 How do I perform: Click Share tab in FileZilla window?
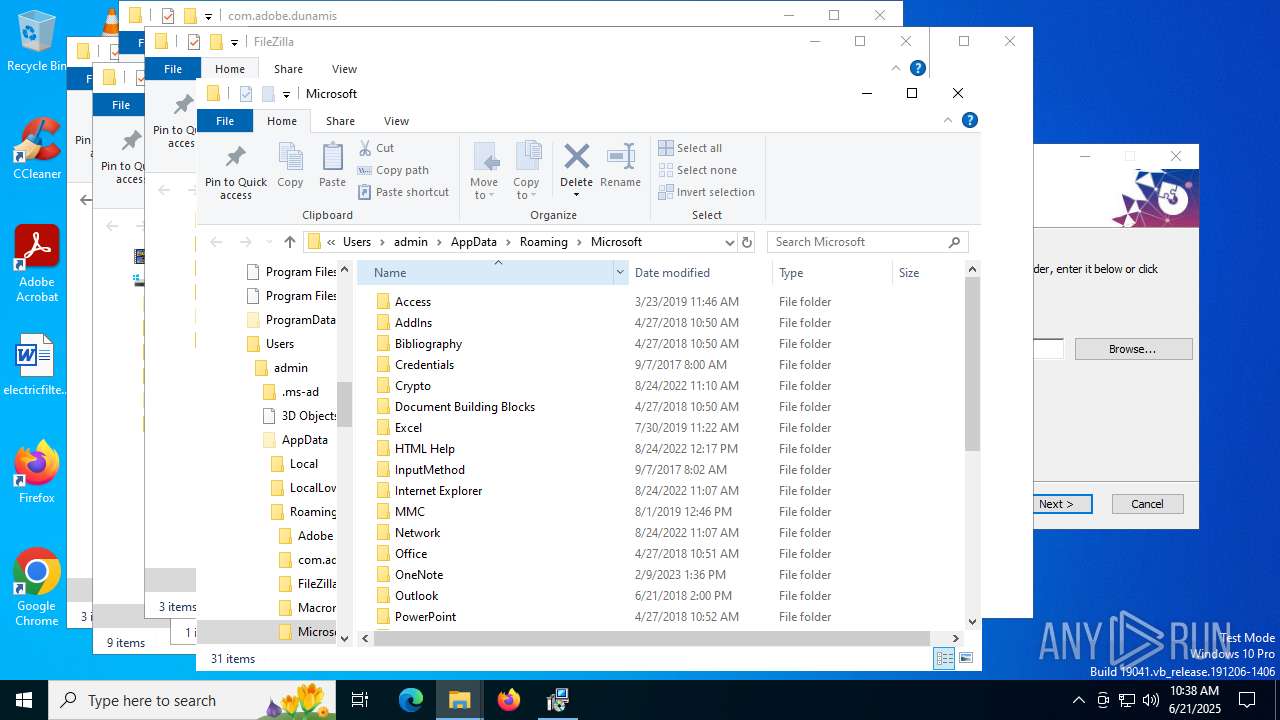288,69
